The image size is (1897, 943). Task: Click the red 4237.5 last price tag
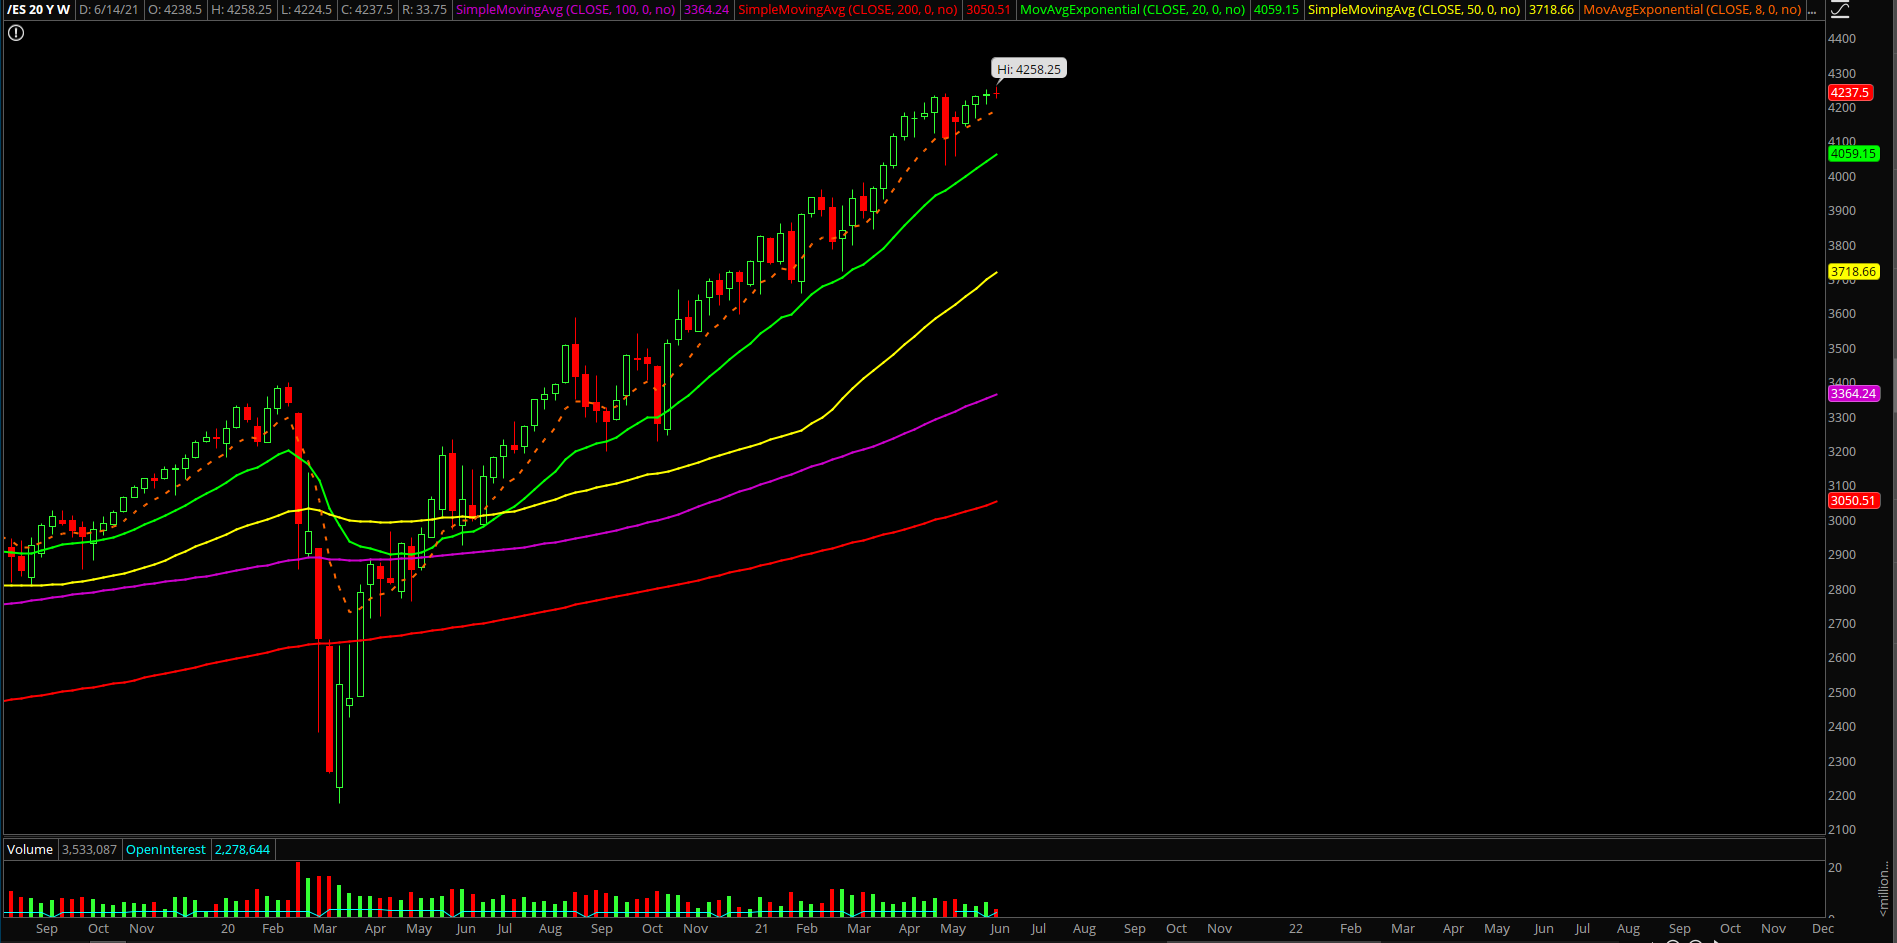click(x=1849, y=93)
